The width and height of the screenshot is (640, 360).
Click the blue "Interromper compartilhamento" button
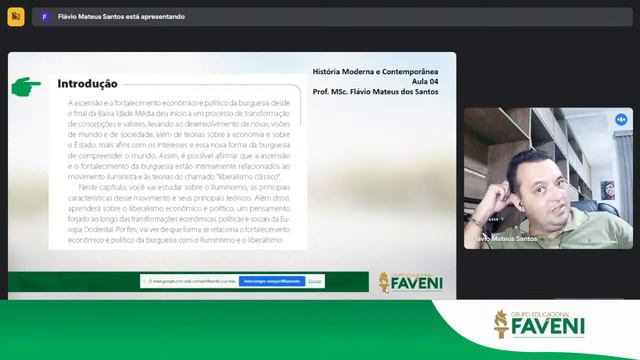tap(272, 281)
